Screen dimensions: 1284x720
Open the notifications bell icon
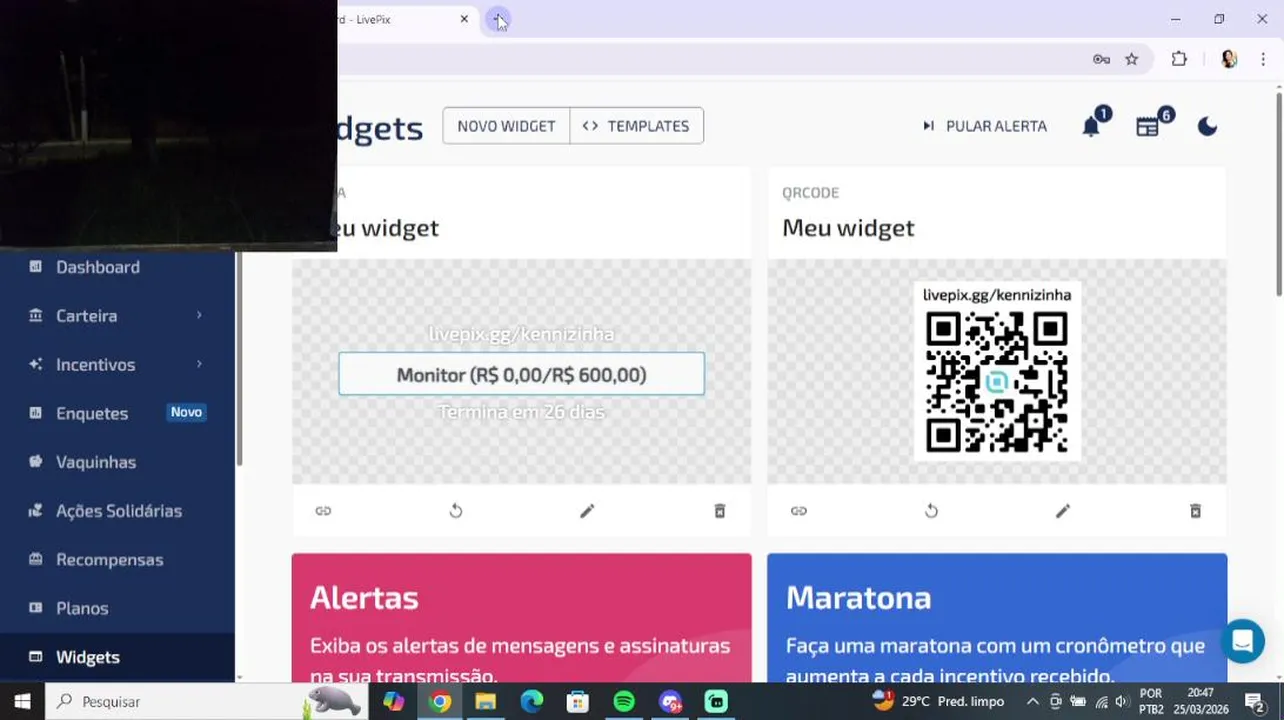click(1091, 126)
